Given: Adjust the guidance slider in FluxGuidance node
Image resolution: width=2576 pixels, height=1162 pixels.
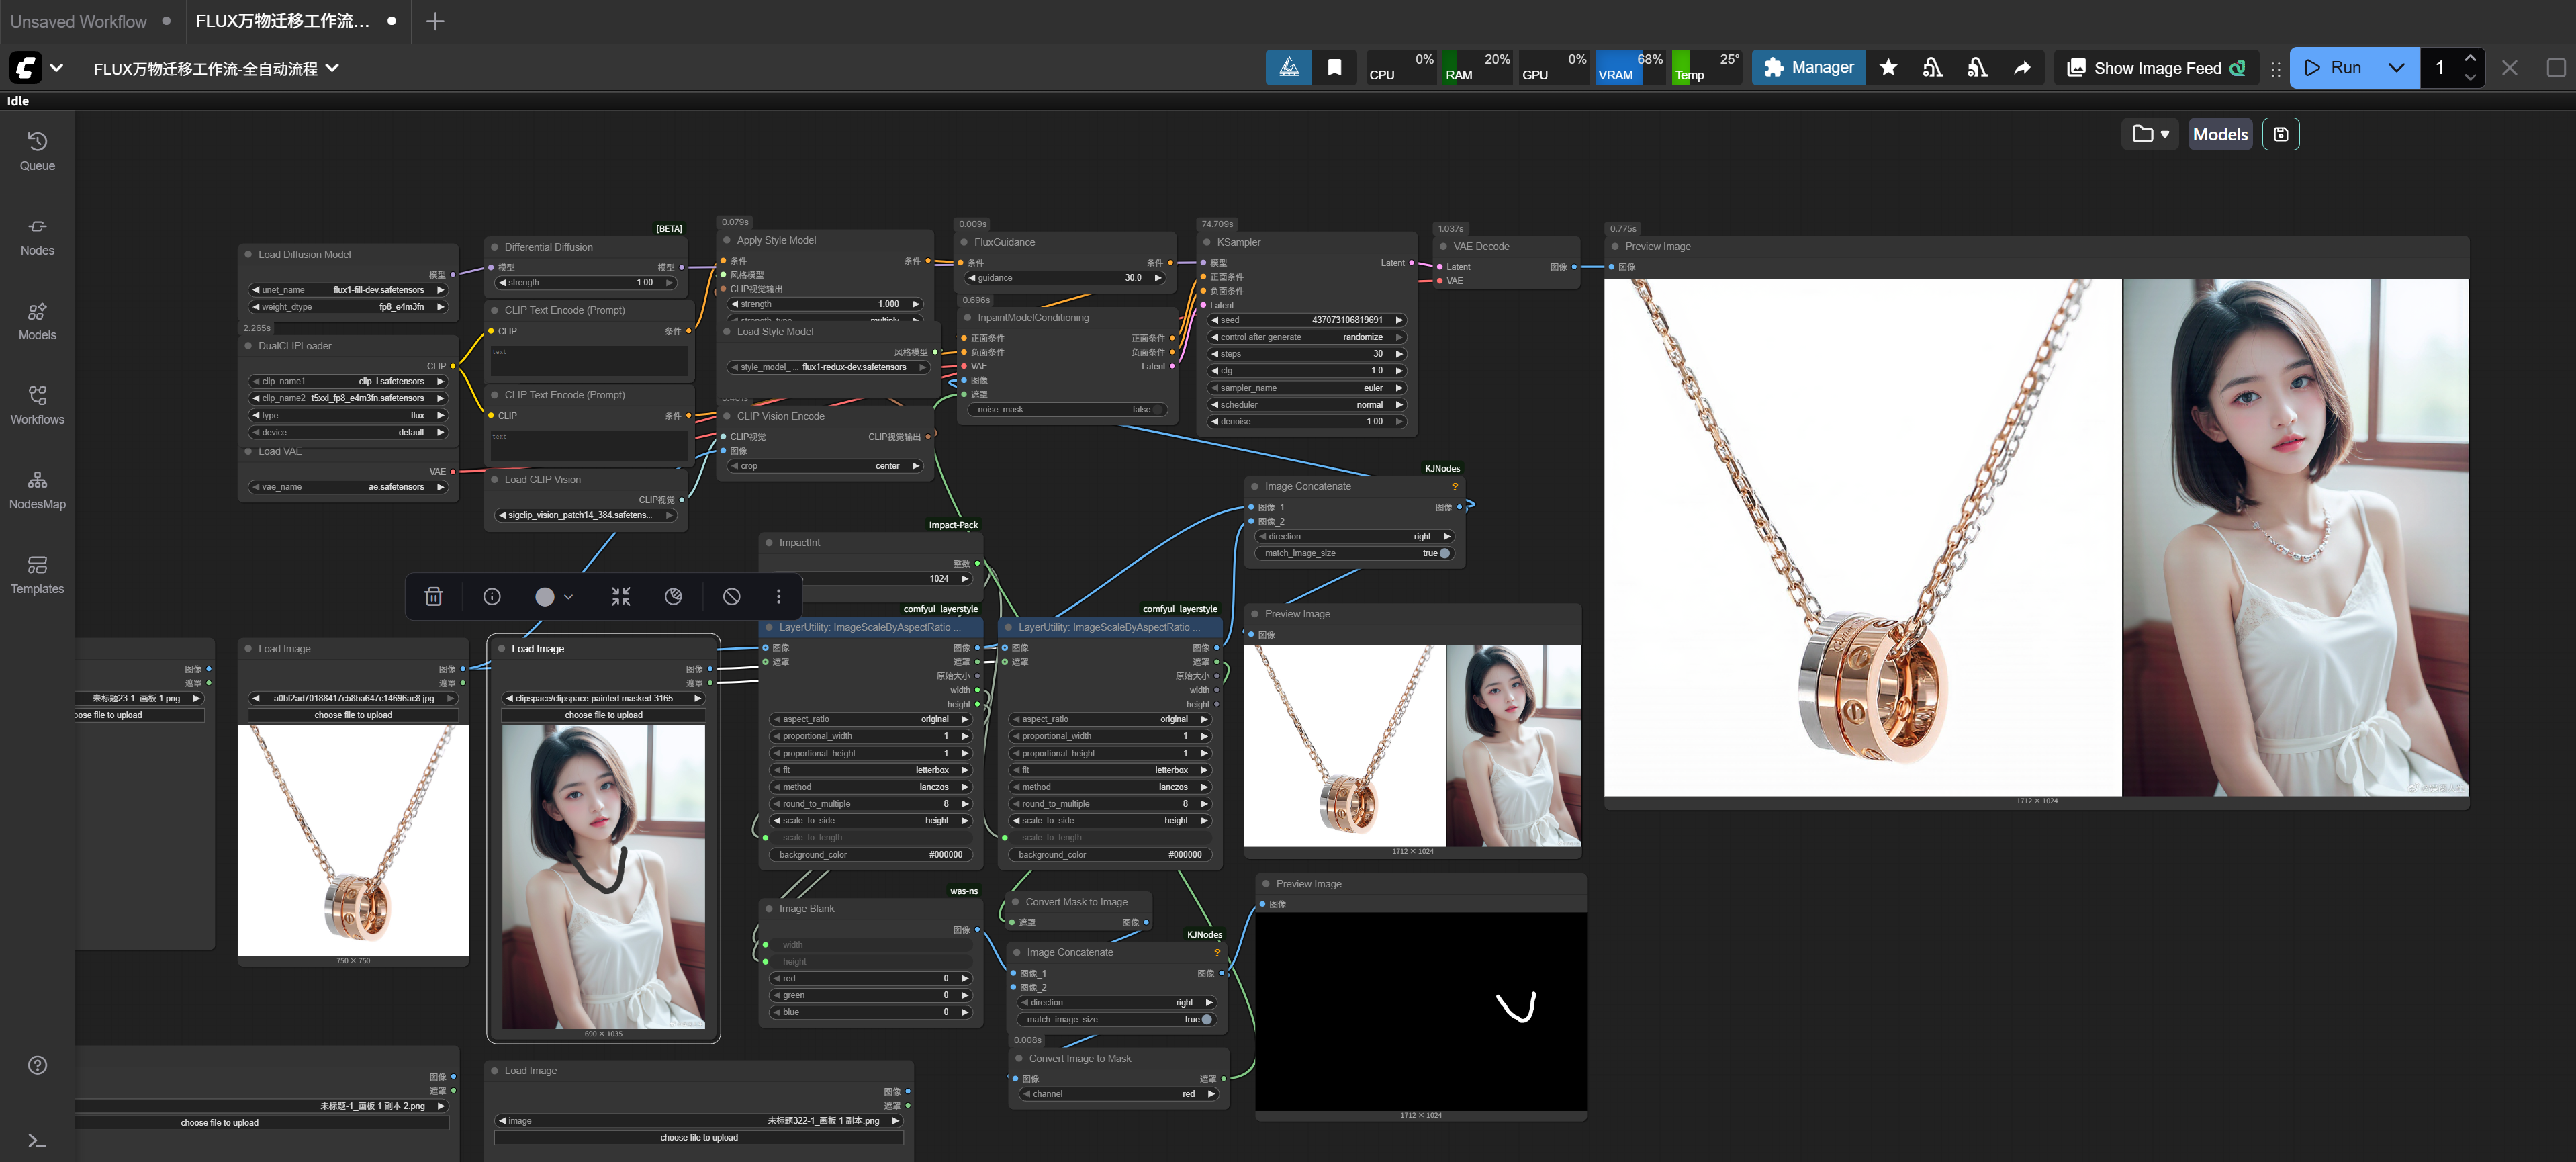Looking at the screenshot, I should tap(1065, 278).
